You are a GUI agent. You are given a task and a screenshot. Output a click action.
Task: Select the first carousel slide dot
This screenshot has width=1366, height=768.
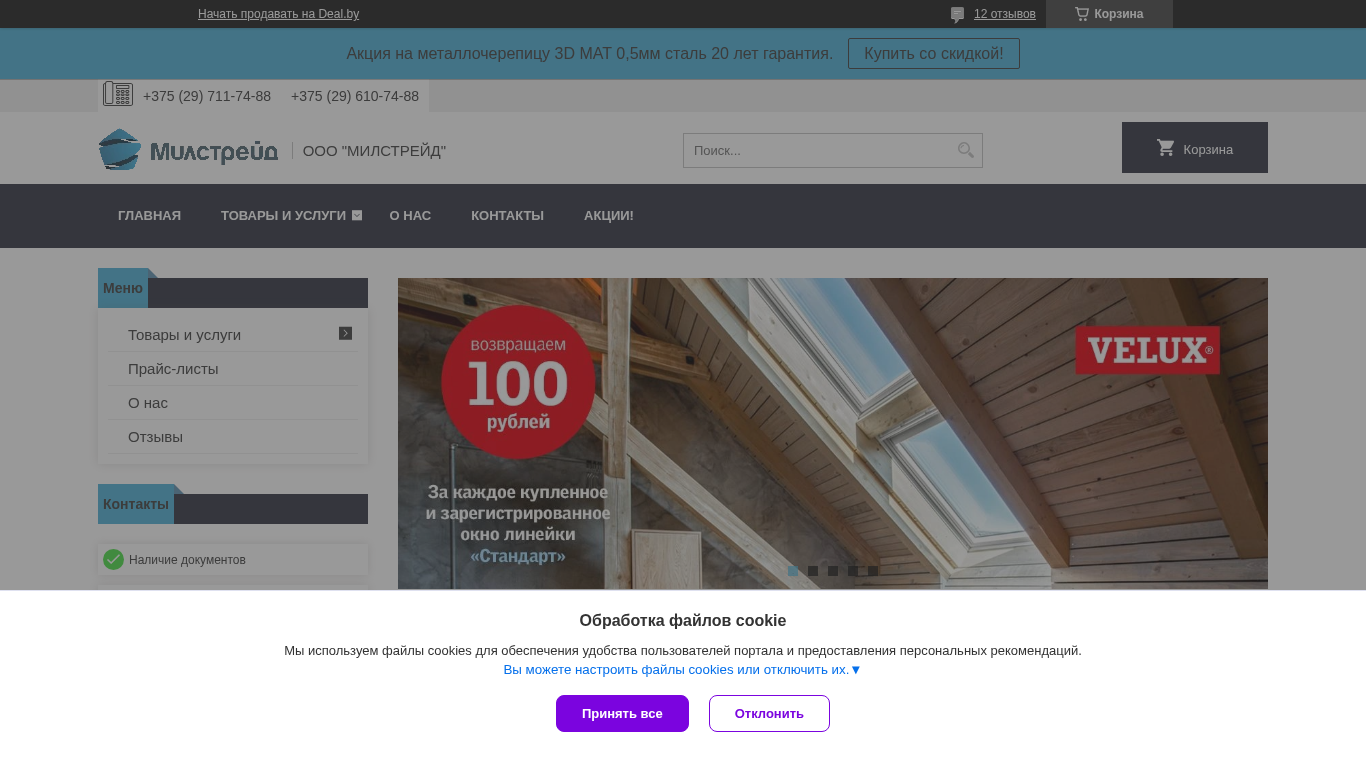click(x=793, y=571)
